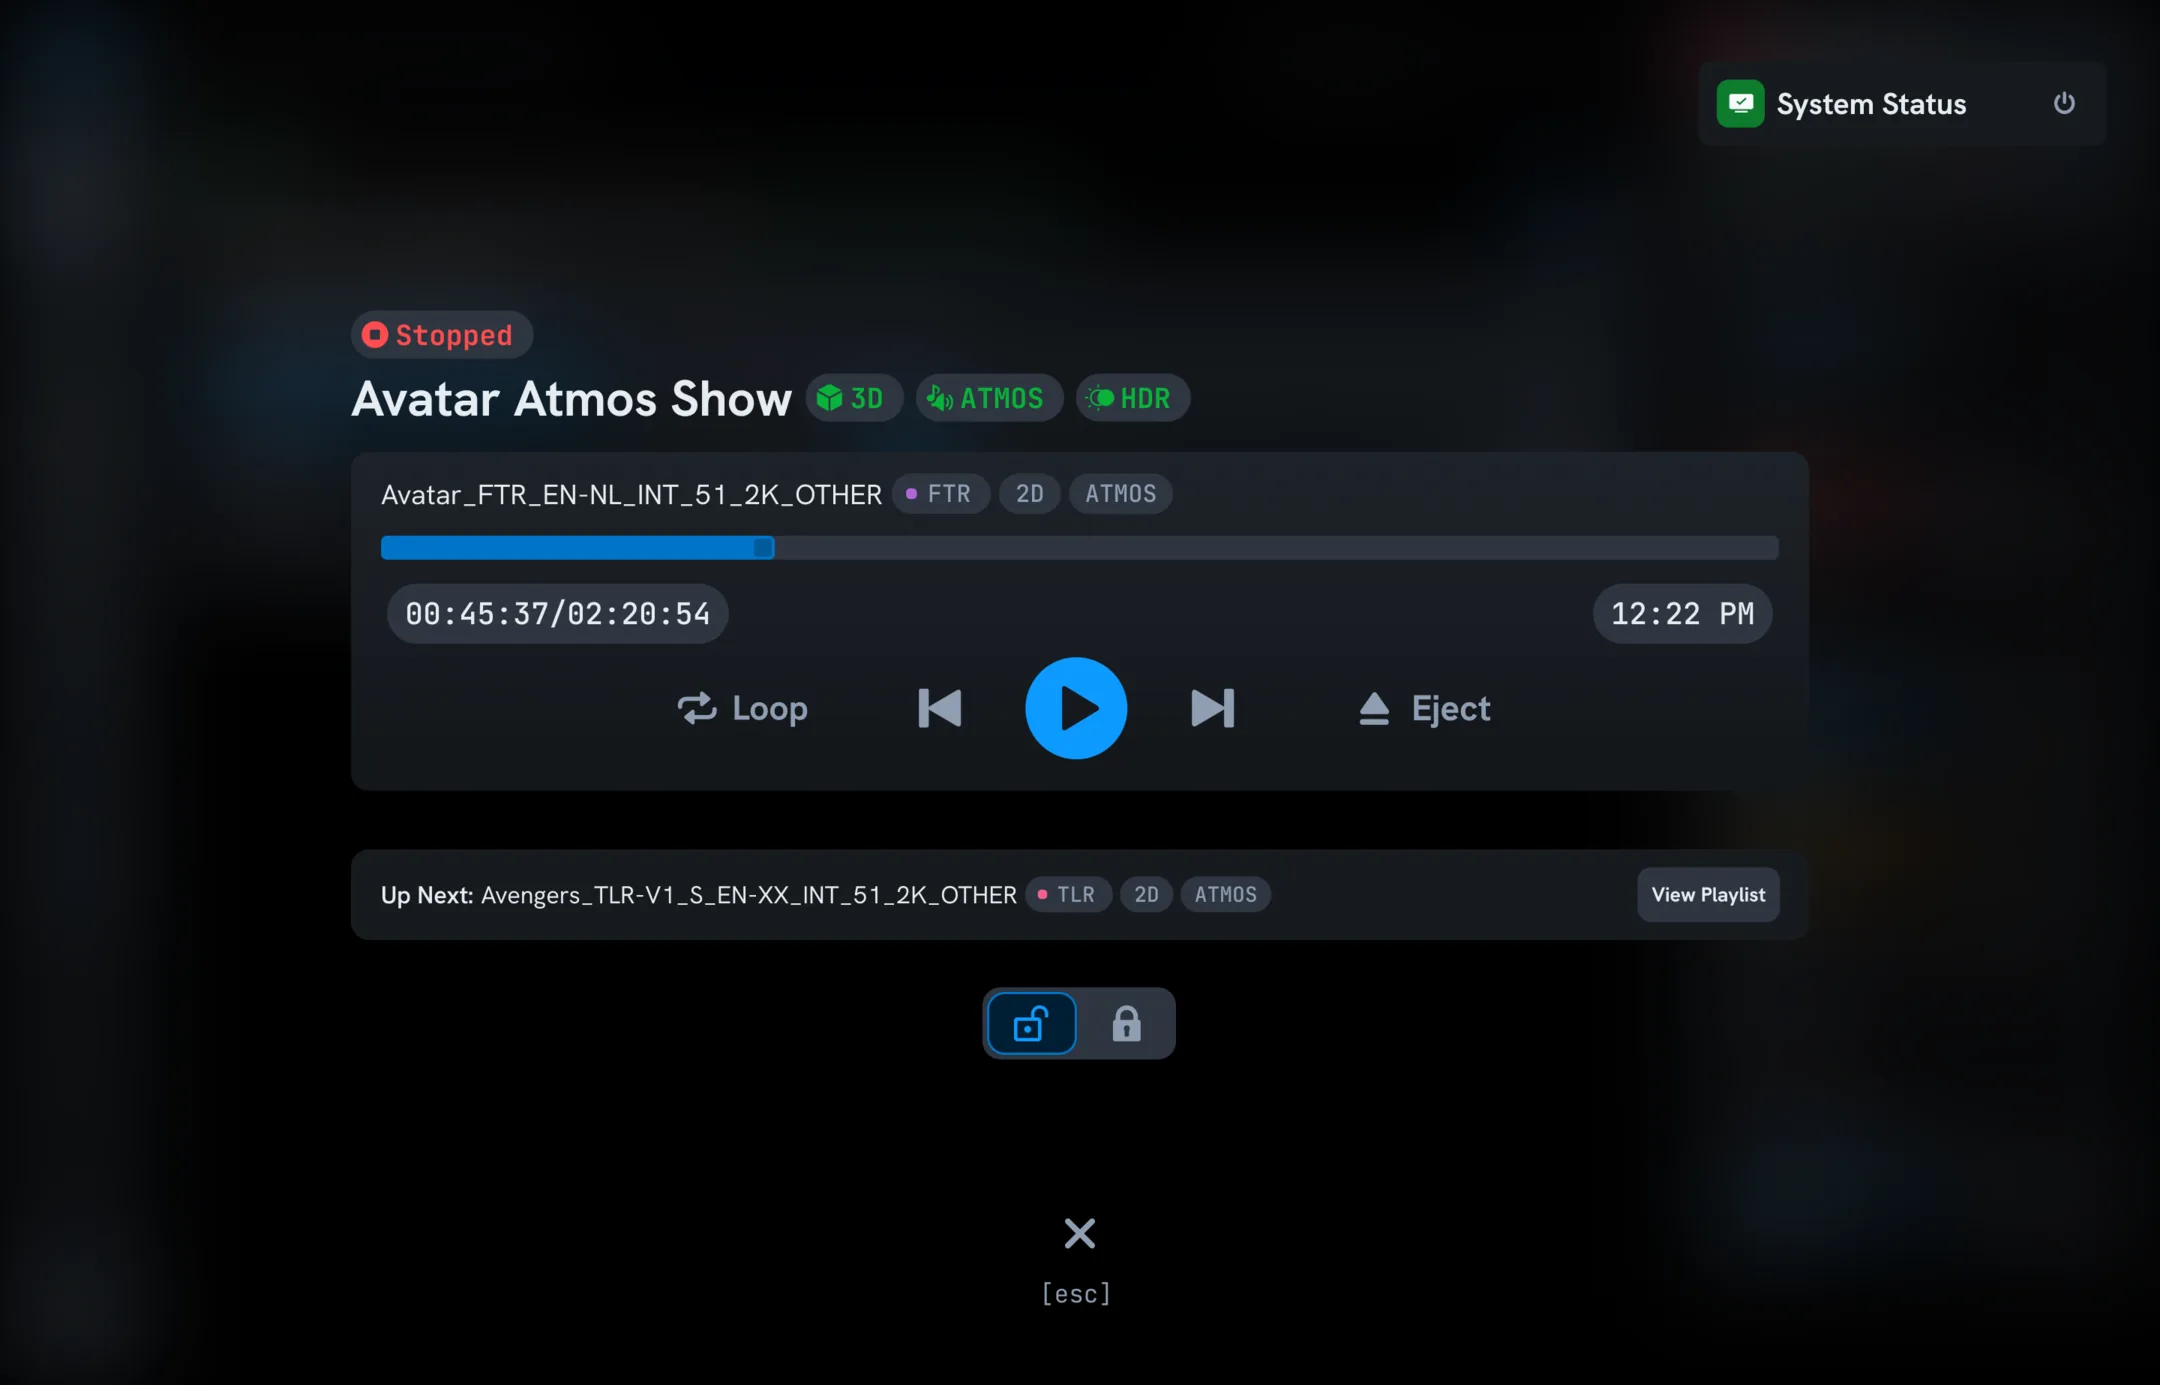The image size is (2160, 1385).
Task: Select the locked padlock option
Action: coord(1126,1023)
